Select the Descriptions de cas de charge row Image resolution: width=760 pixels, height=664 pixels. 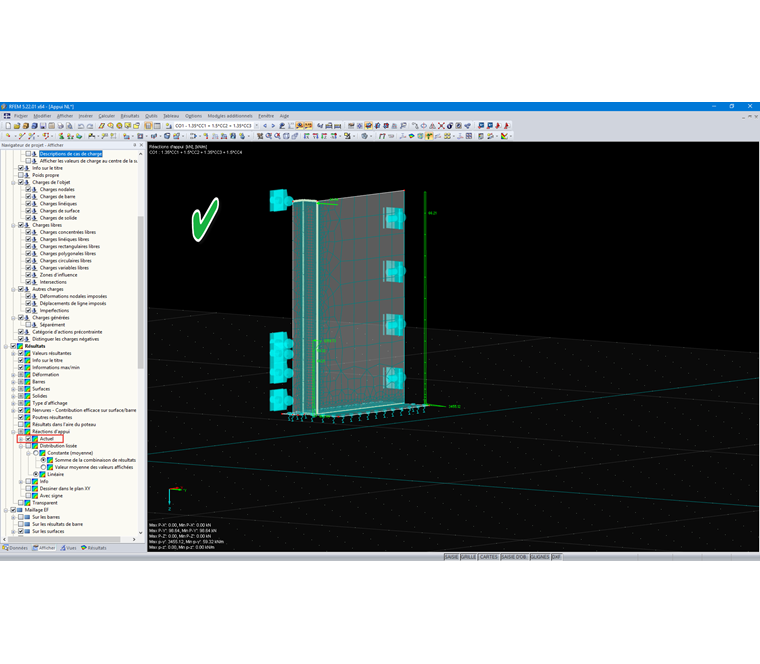tap(71, 154)
